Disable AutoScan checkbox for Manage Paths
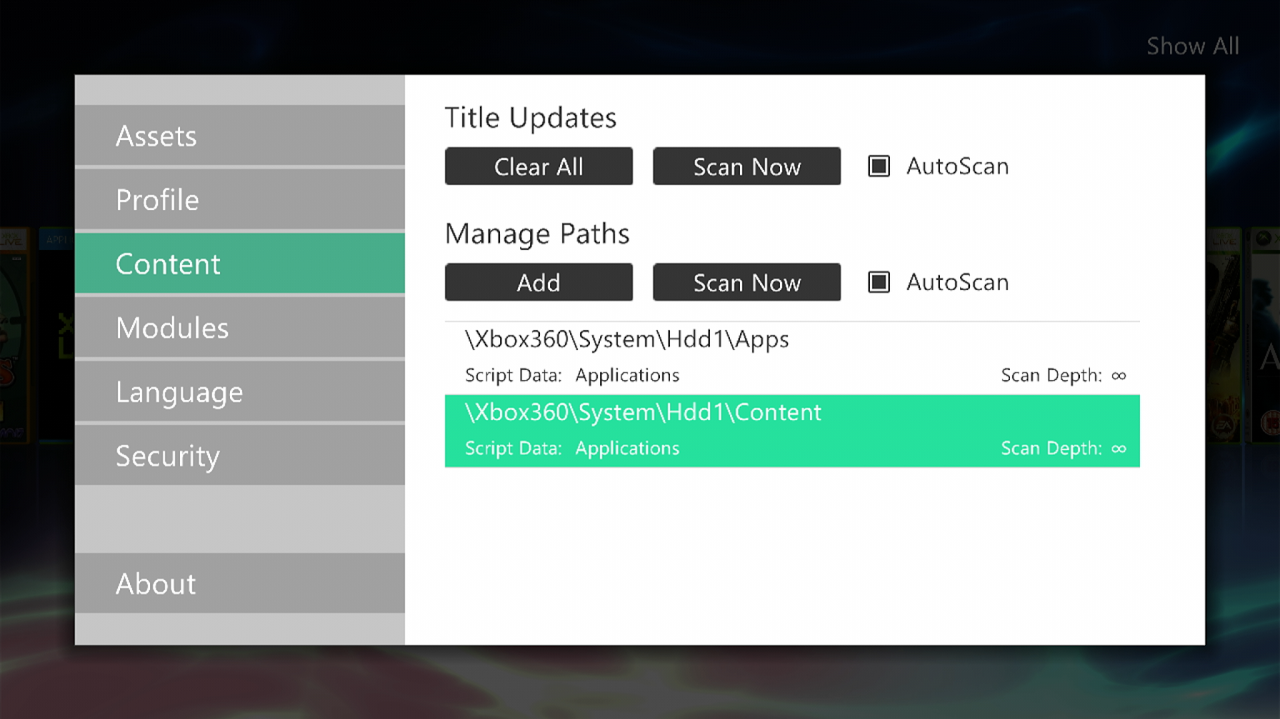This screenshot has height=719, width=1280. tap(879, 283)
